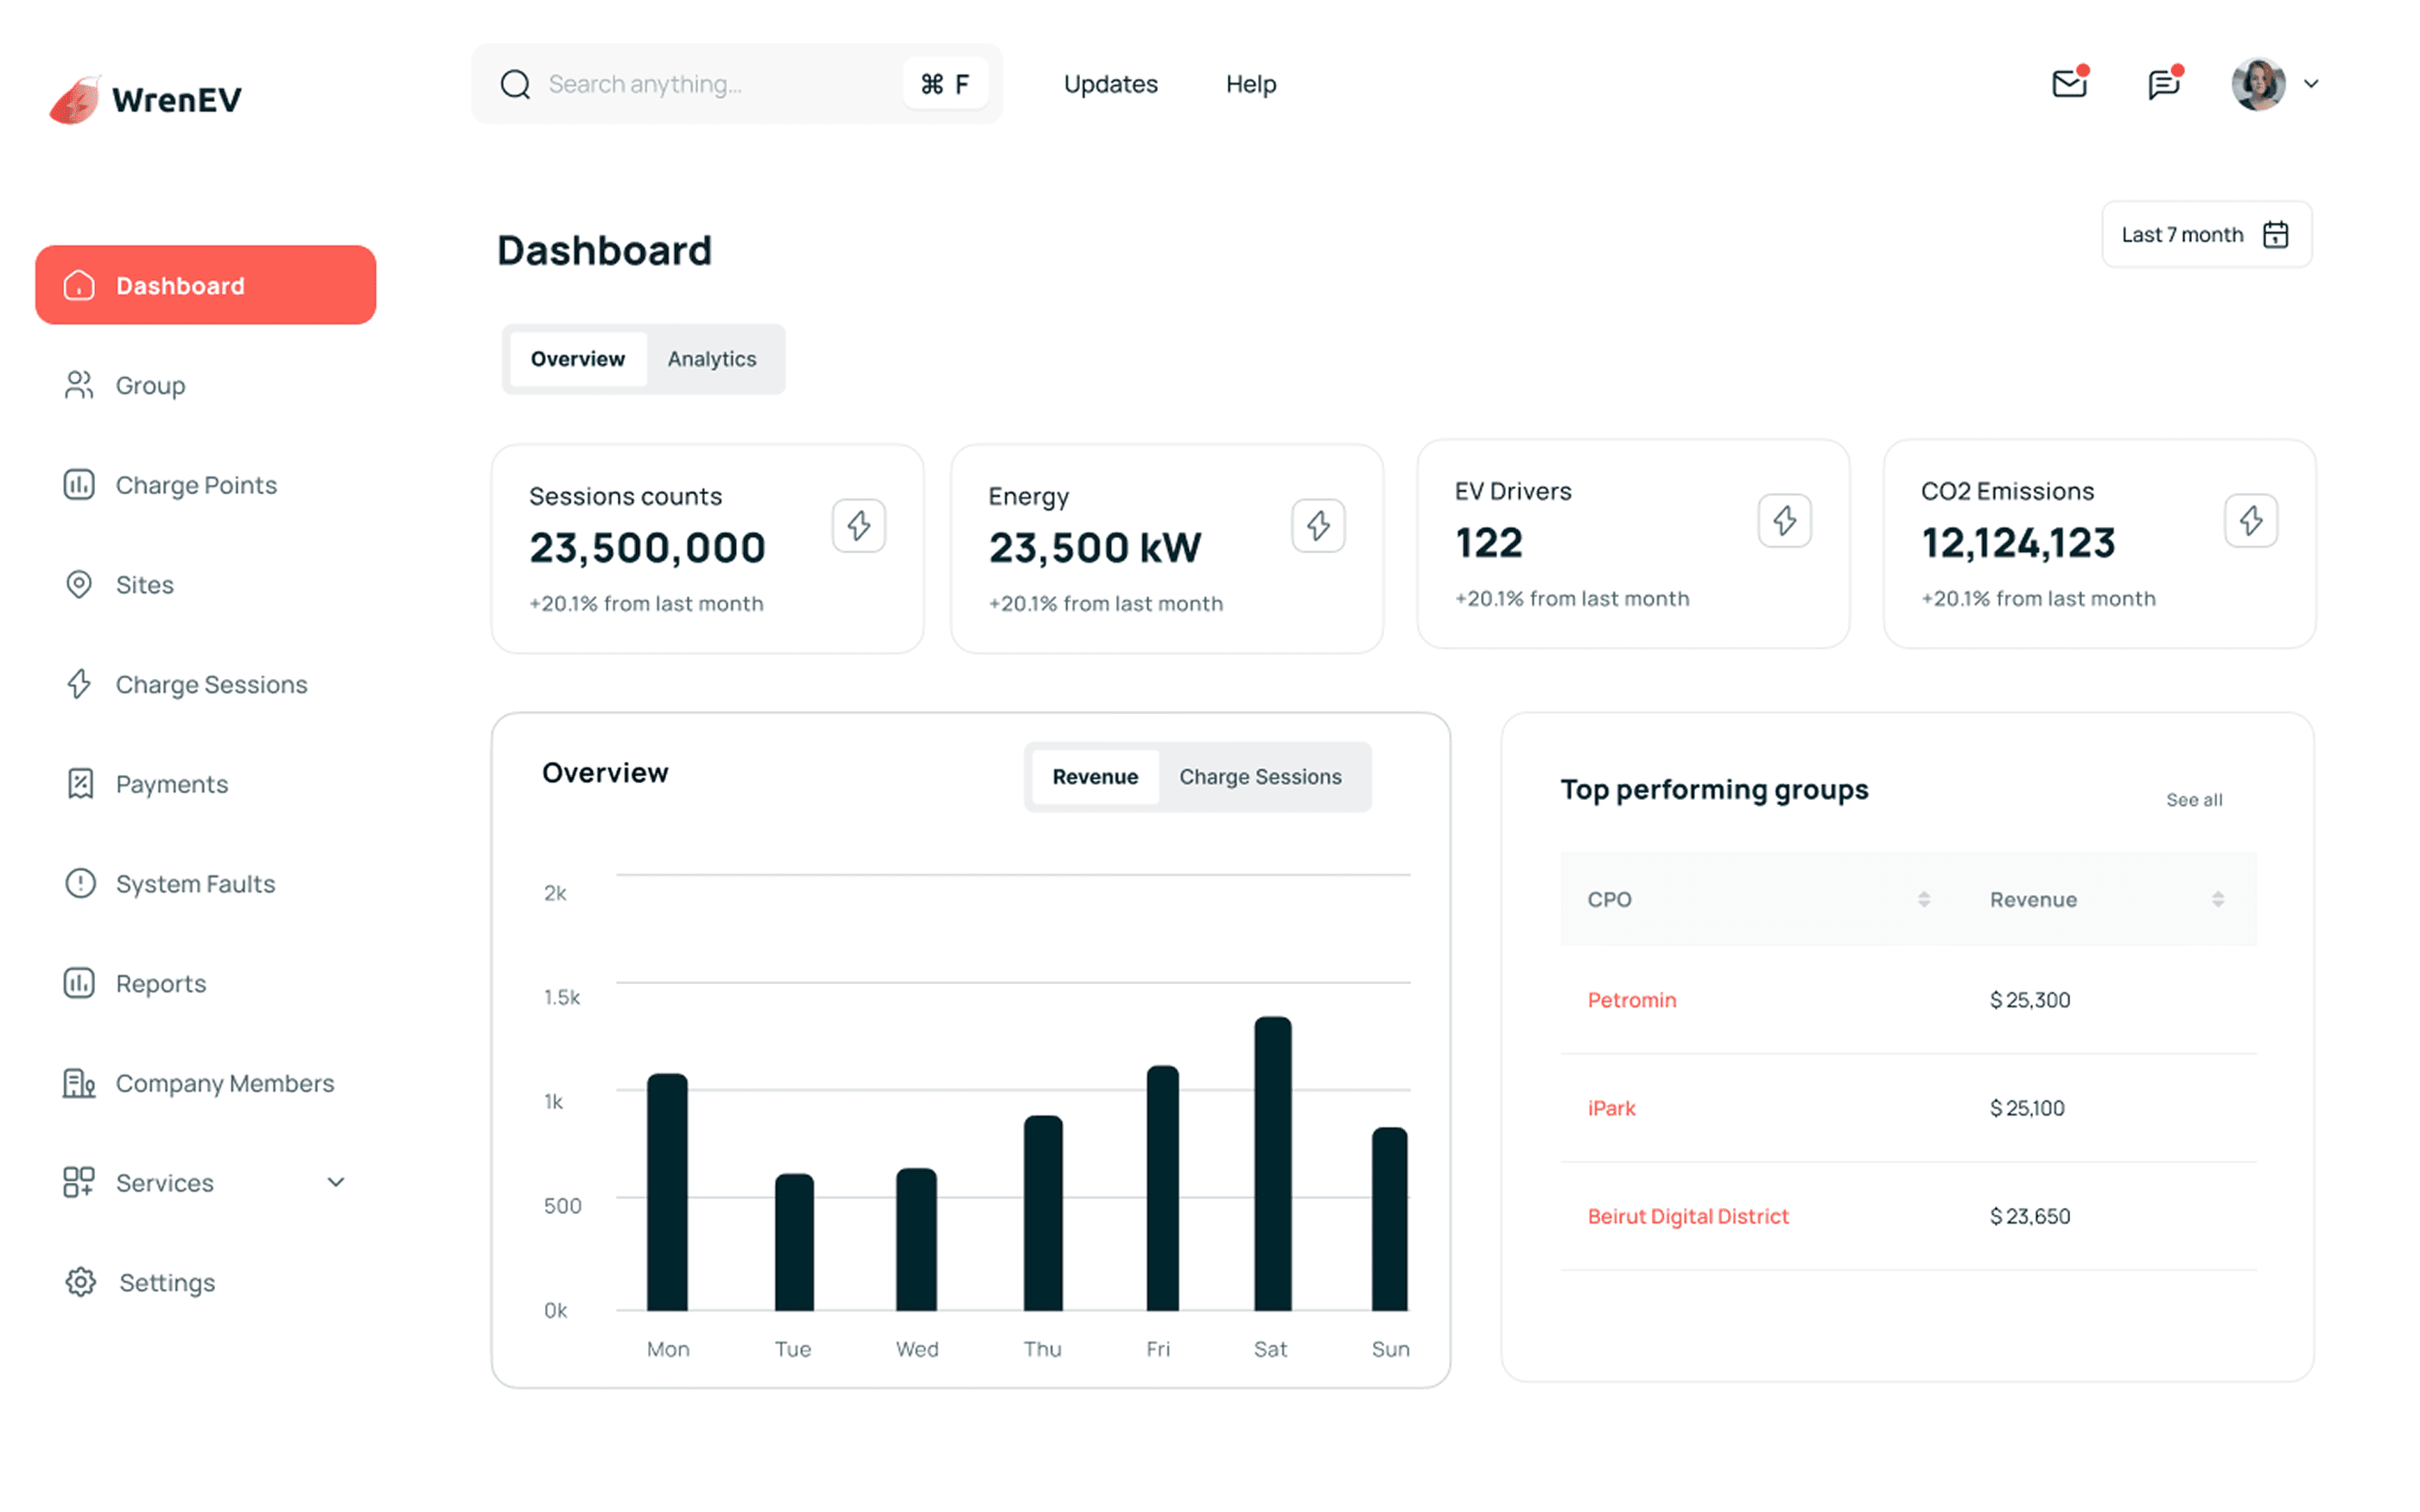Click the 23,500 kW energy value

pyautogui.click(x=1095, y=548)
